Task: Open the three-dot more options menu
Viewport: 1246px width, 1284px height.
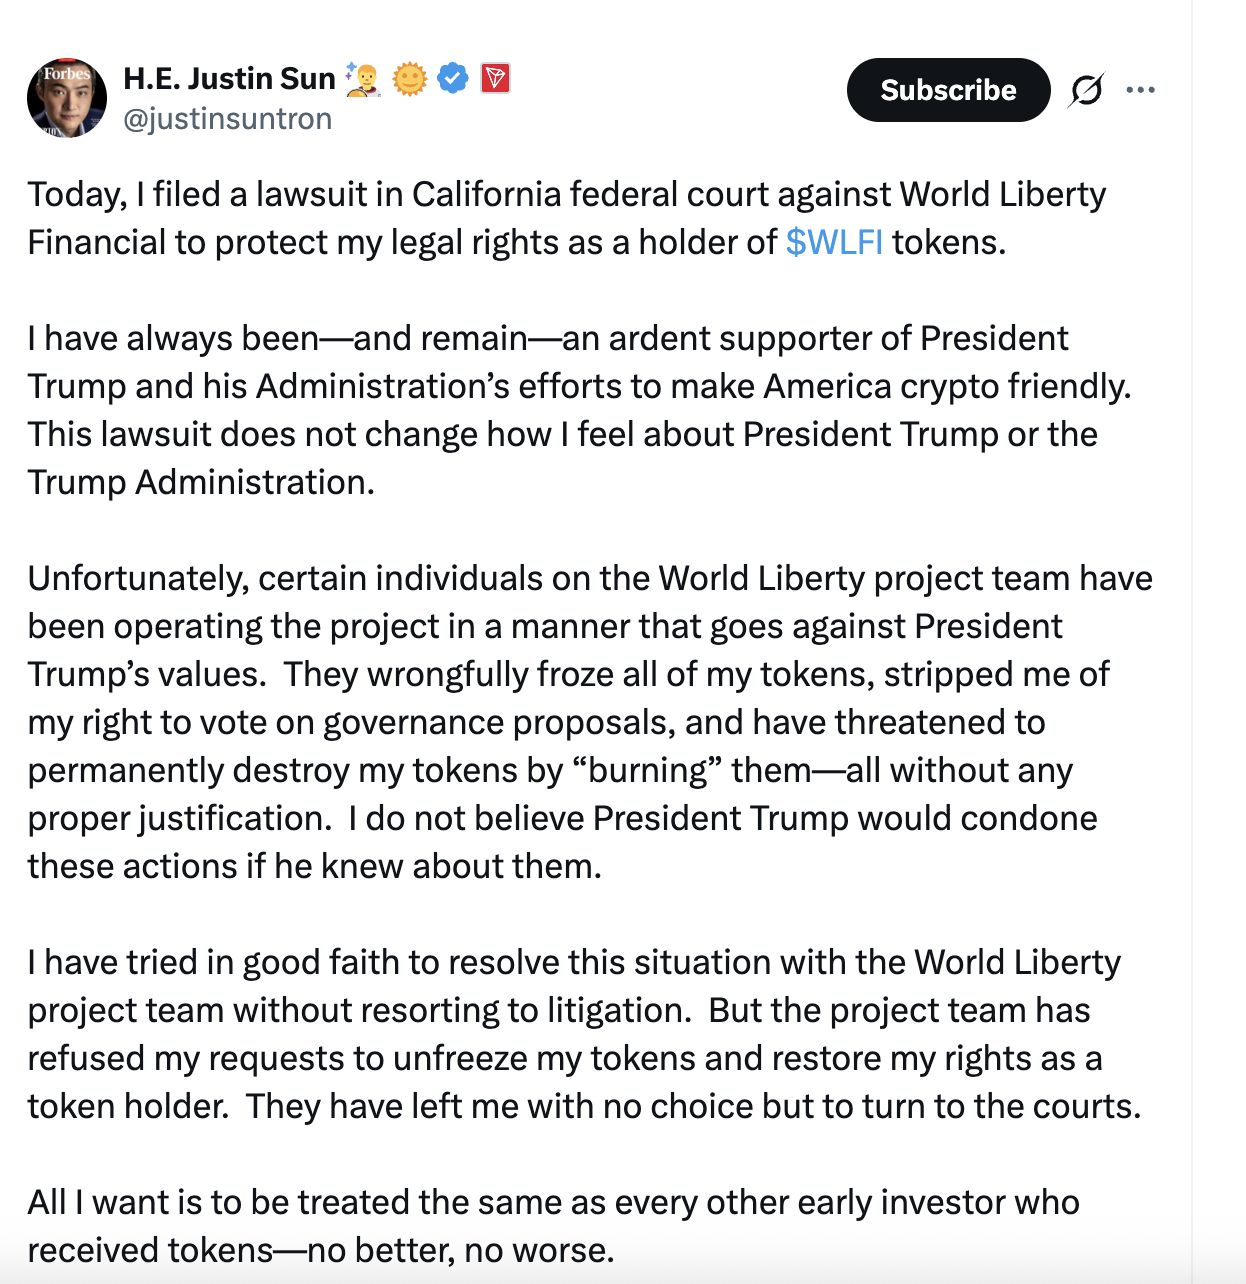Action: pos(1140,90)
